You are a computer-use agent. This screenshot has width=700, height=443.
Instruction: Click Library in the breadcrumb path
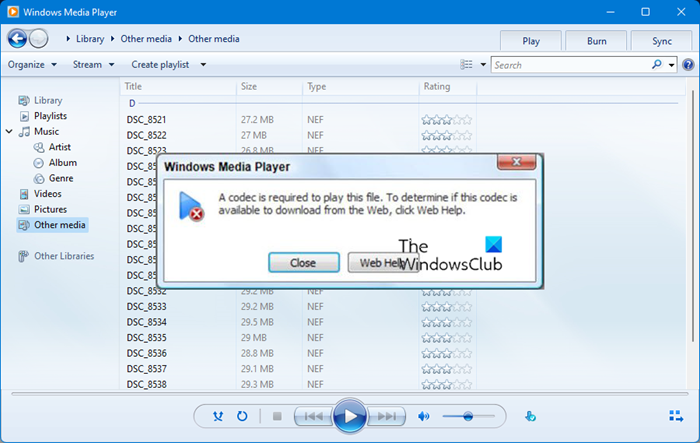[90, 39]
